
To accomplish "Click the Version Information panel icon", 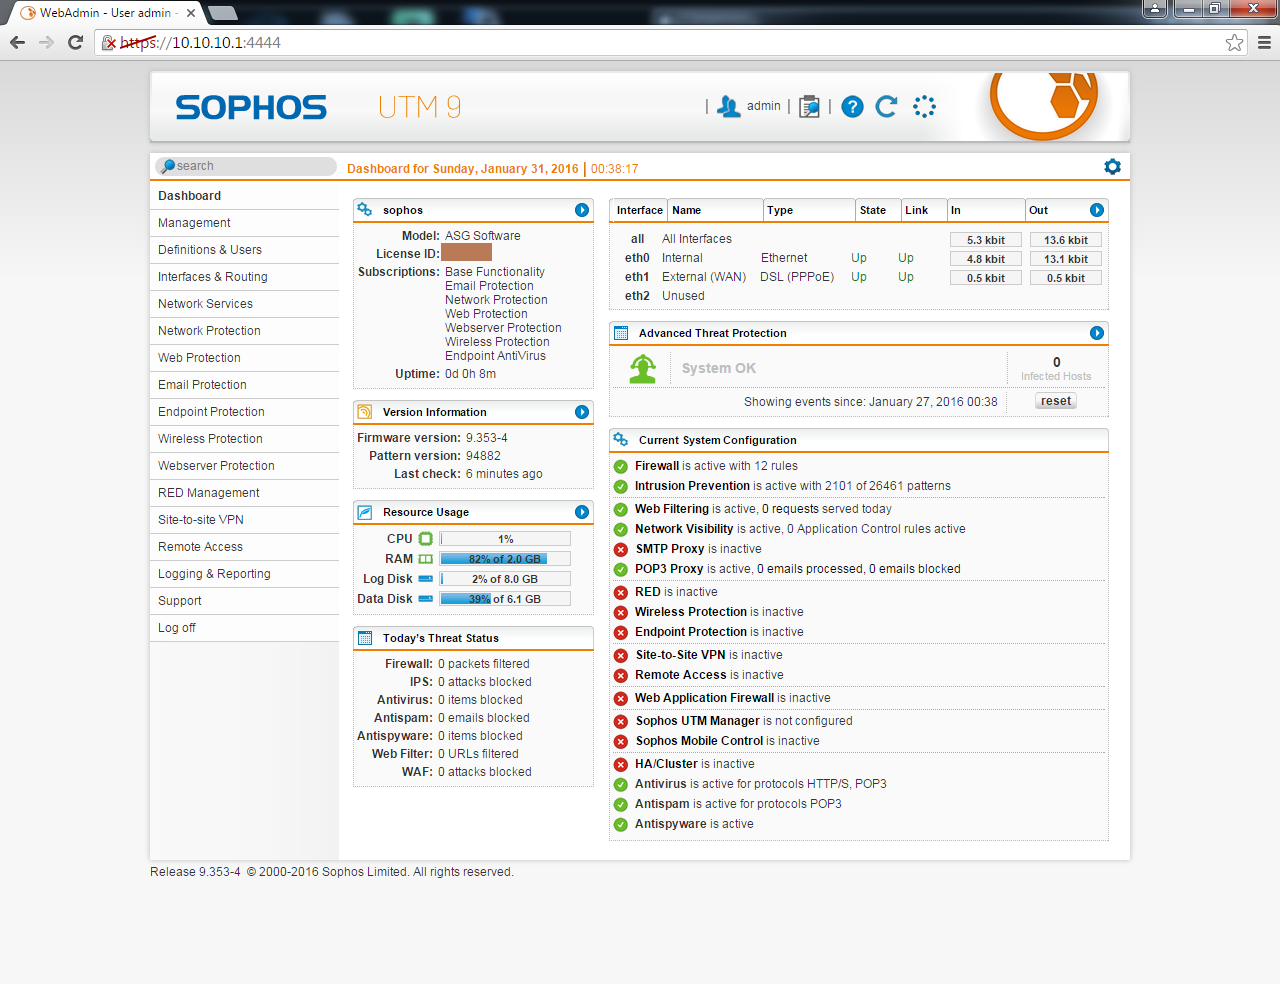I will 365,412.
